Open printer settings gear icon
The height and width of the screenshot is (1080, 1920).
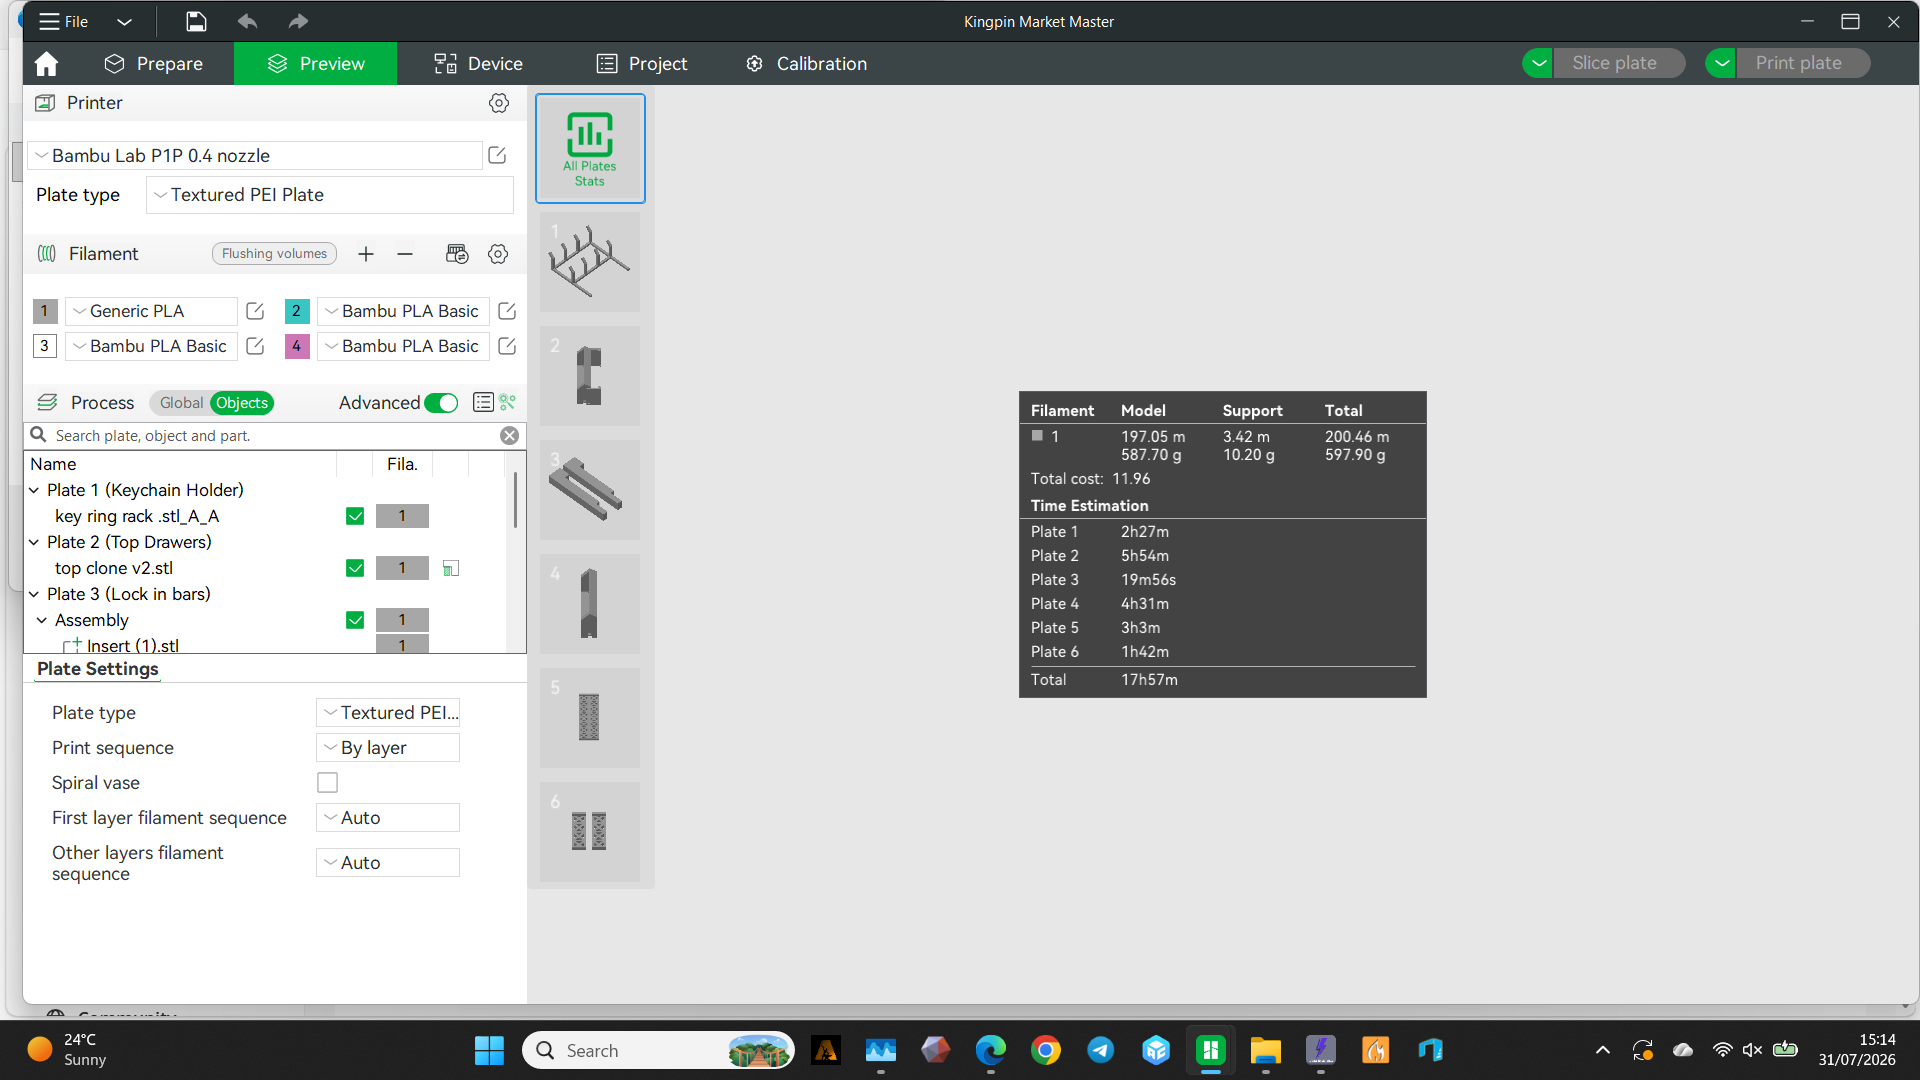pyautogui.click(x=499, y=103)
